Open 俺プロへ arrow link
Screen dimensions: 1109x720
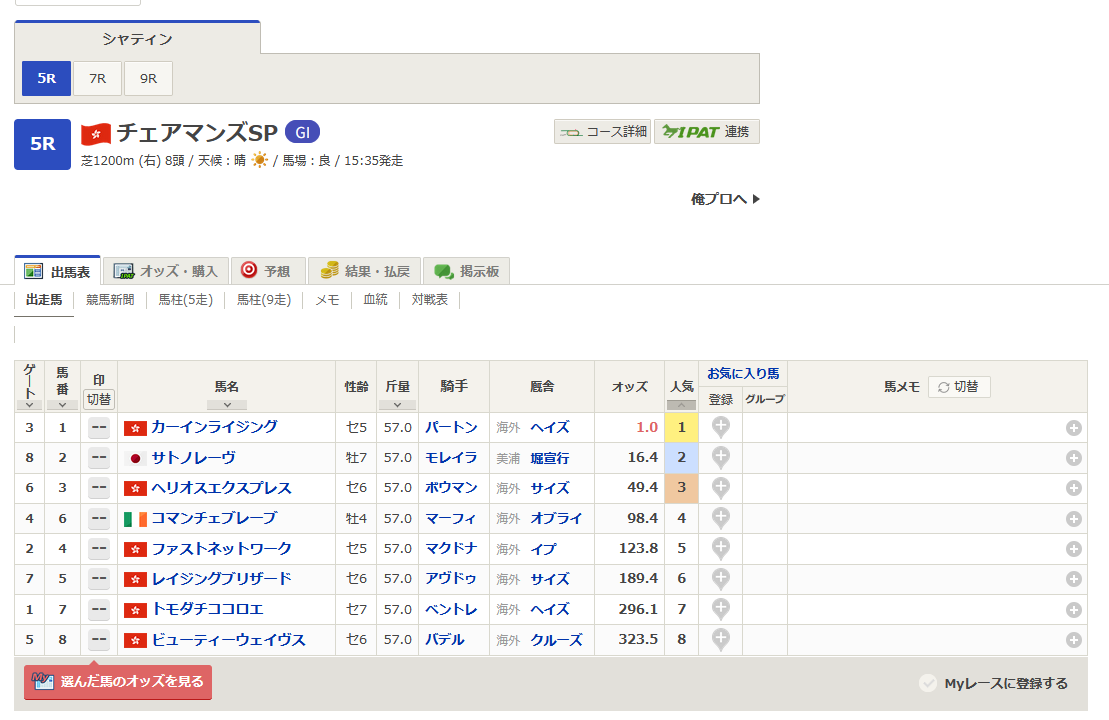tap(725, 199)
